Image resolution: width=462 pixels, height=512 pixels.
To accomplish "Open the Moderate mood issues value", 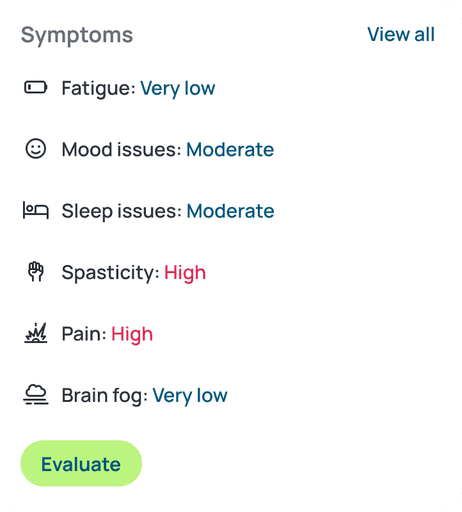I will pos(230,149).
